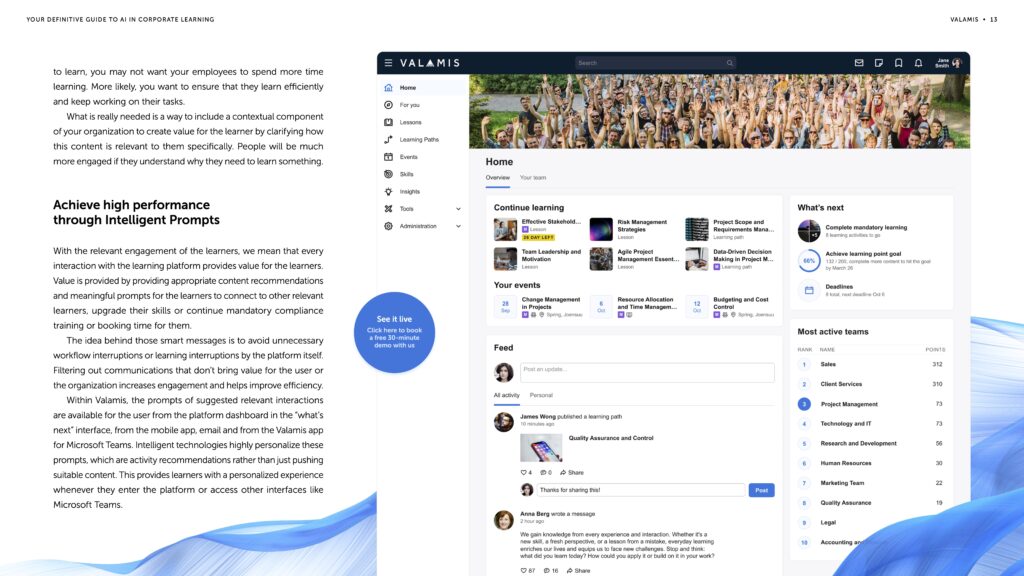Image resolution: width=1024 pixels, height=576 pixels.
Task: Open the notifications bell icon
Action: click(x=918, y=63)
